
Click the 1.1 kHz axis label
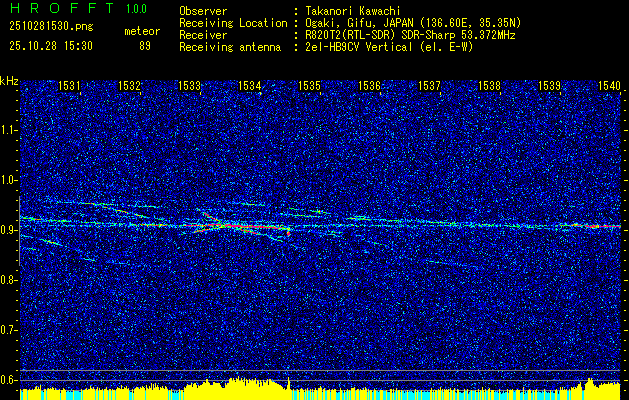click(8, 130)
